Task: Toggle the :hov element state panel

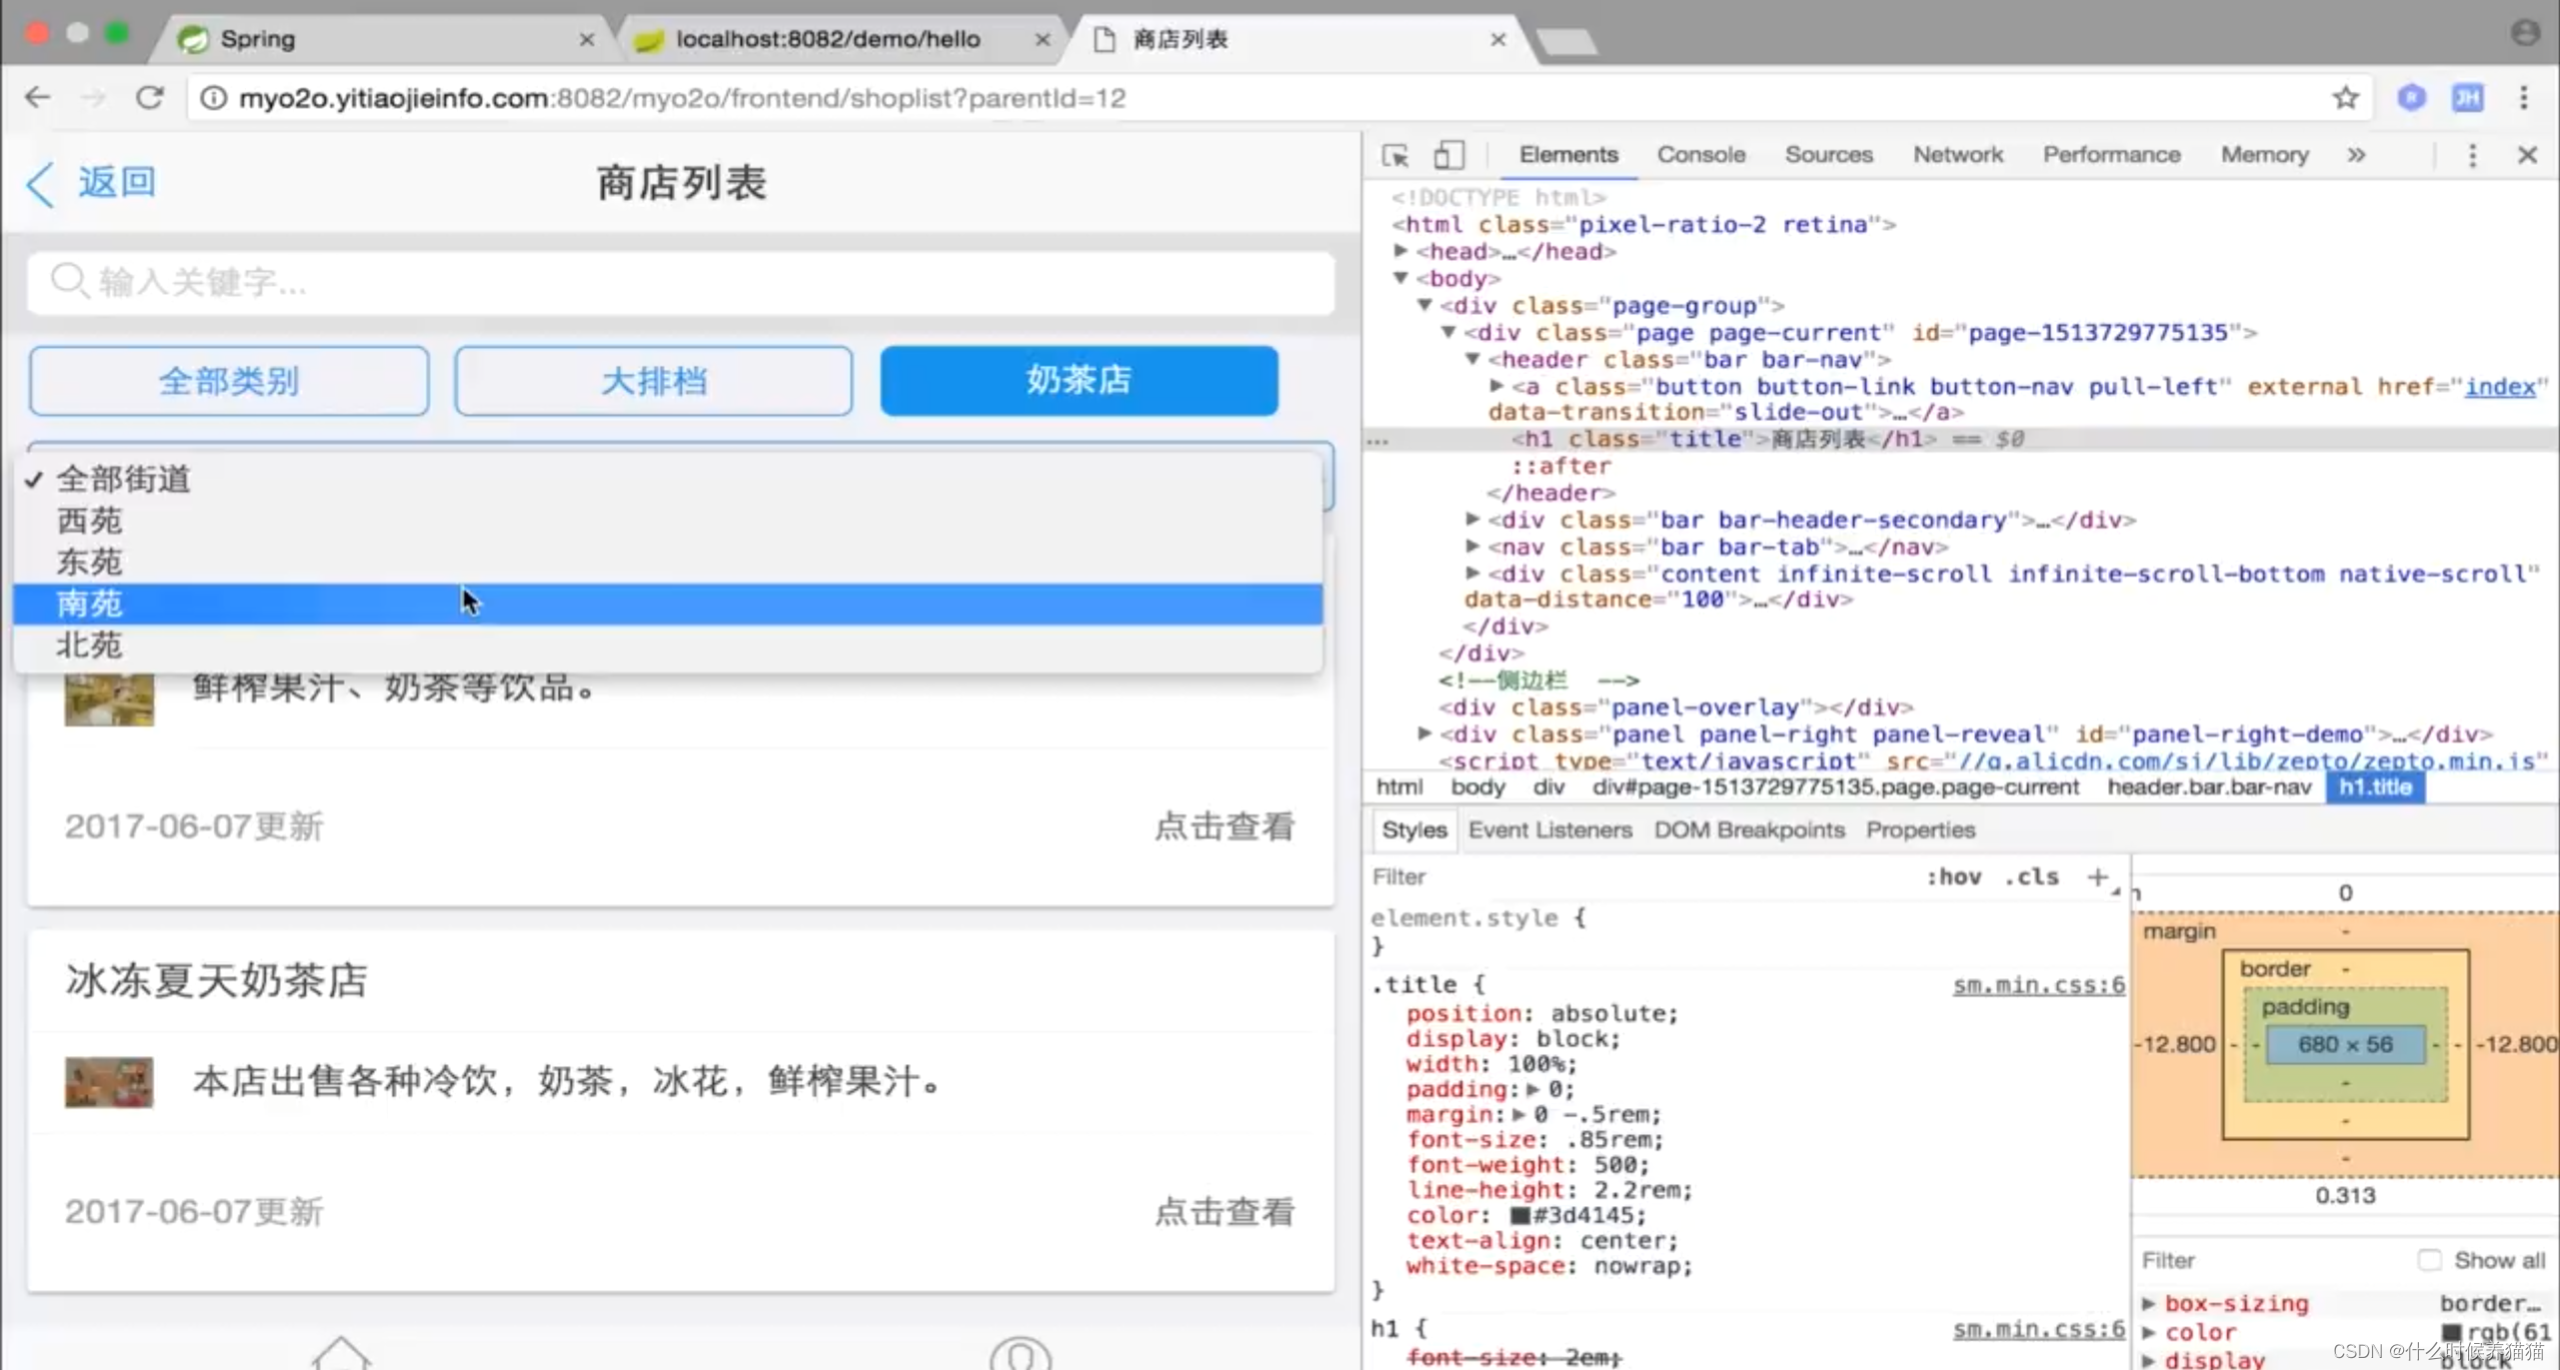Action: tap(1953, 877)
